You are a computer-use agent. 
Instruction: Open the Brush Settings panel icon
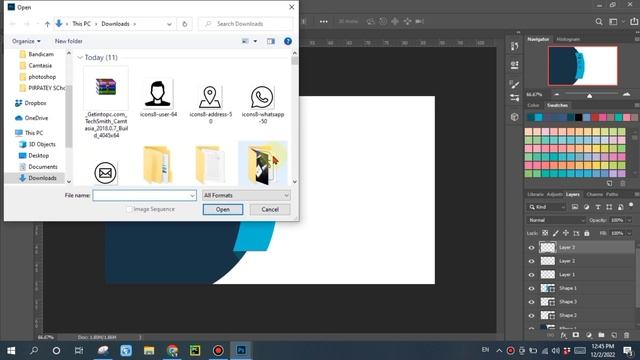[x=515, y=84]
